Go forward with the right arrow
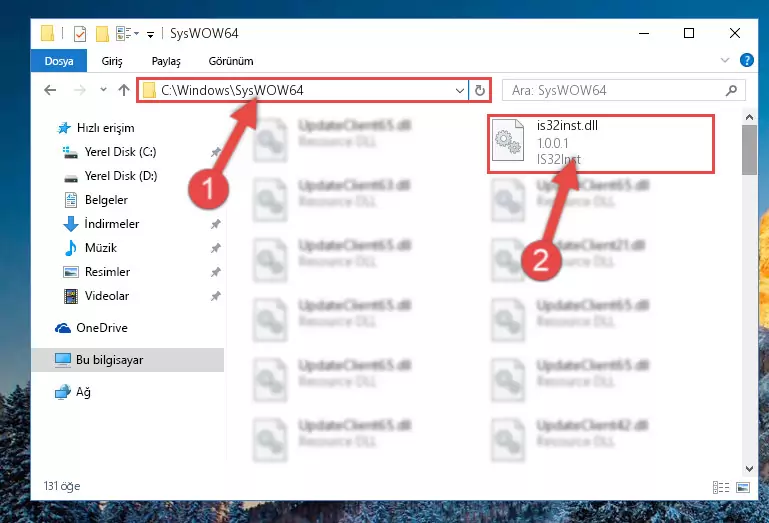Screen dimensions: 769x523 click(x=79, y=90)
